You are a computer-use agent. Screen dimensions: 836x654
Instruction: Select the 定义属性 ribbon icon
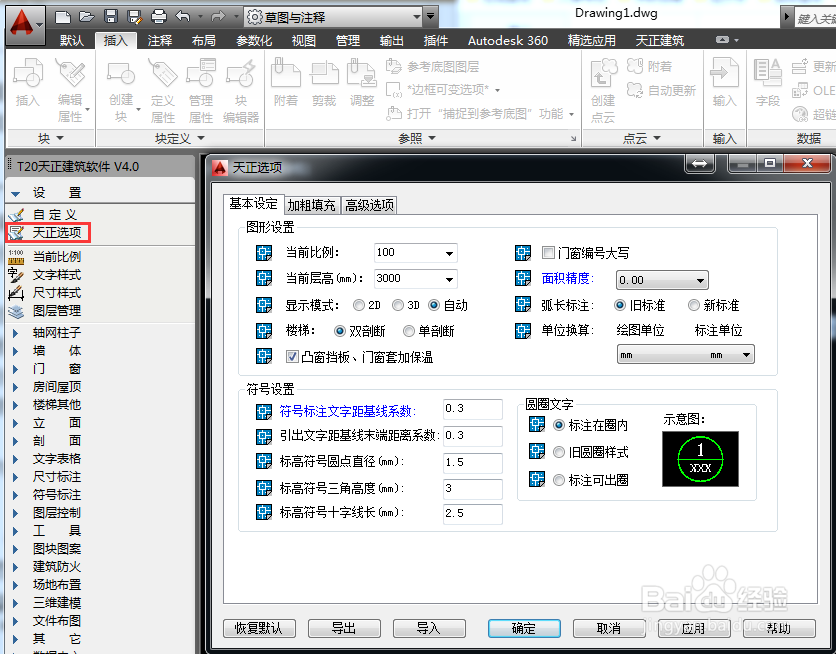point(163,91)
